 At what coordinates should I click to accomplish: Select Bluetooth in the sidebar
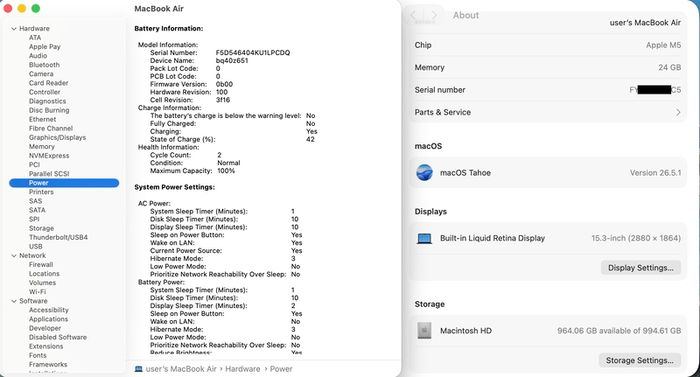pos(44,65)
